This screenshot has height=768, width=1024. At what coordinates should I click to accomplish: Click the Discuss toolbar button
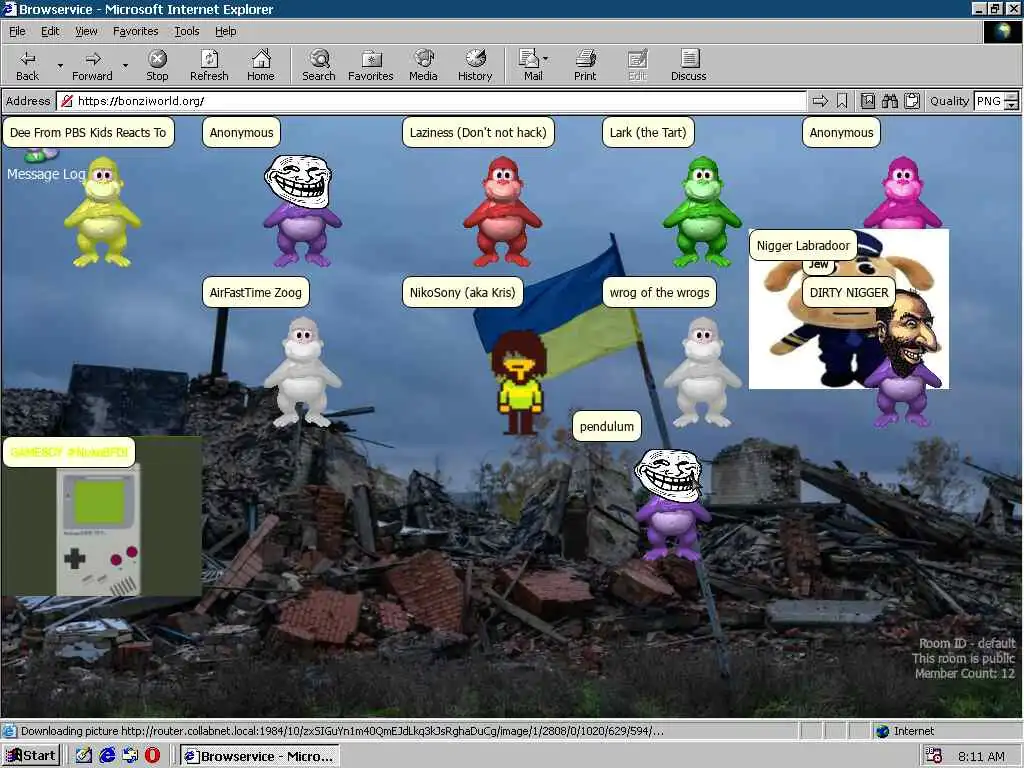[x=688, y=65]
